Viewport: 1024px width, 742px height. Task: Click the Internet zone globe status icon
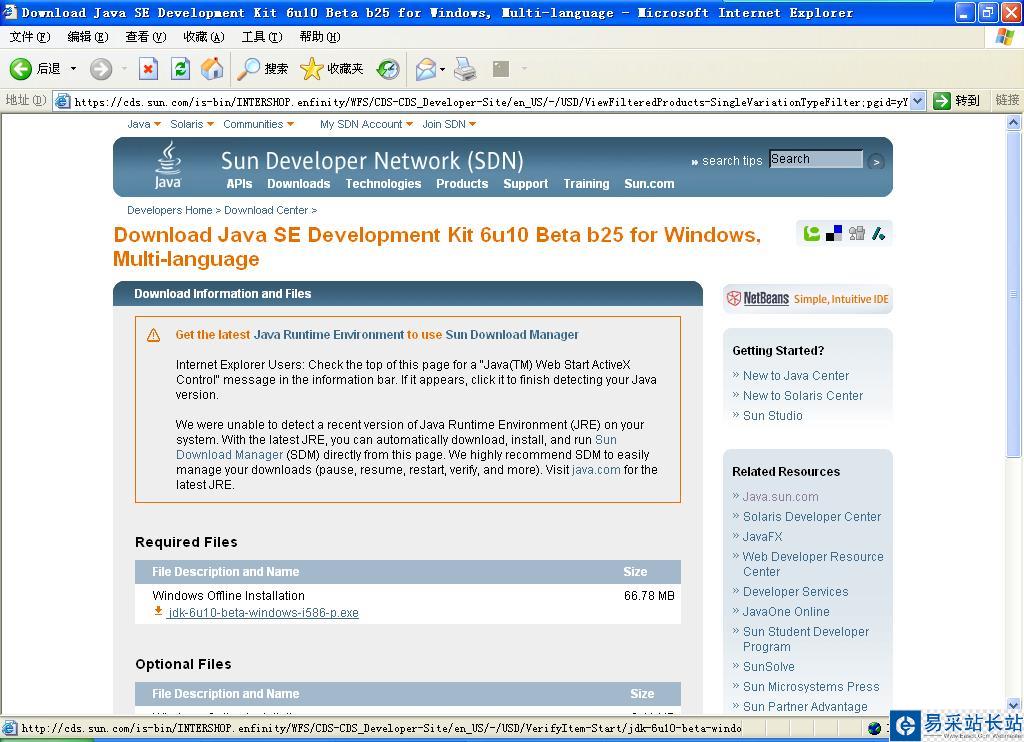tap(874, 728)
